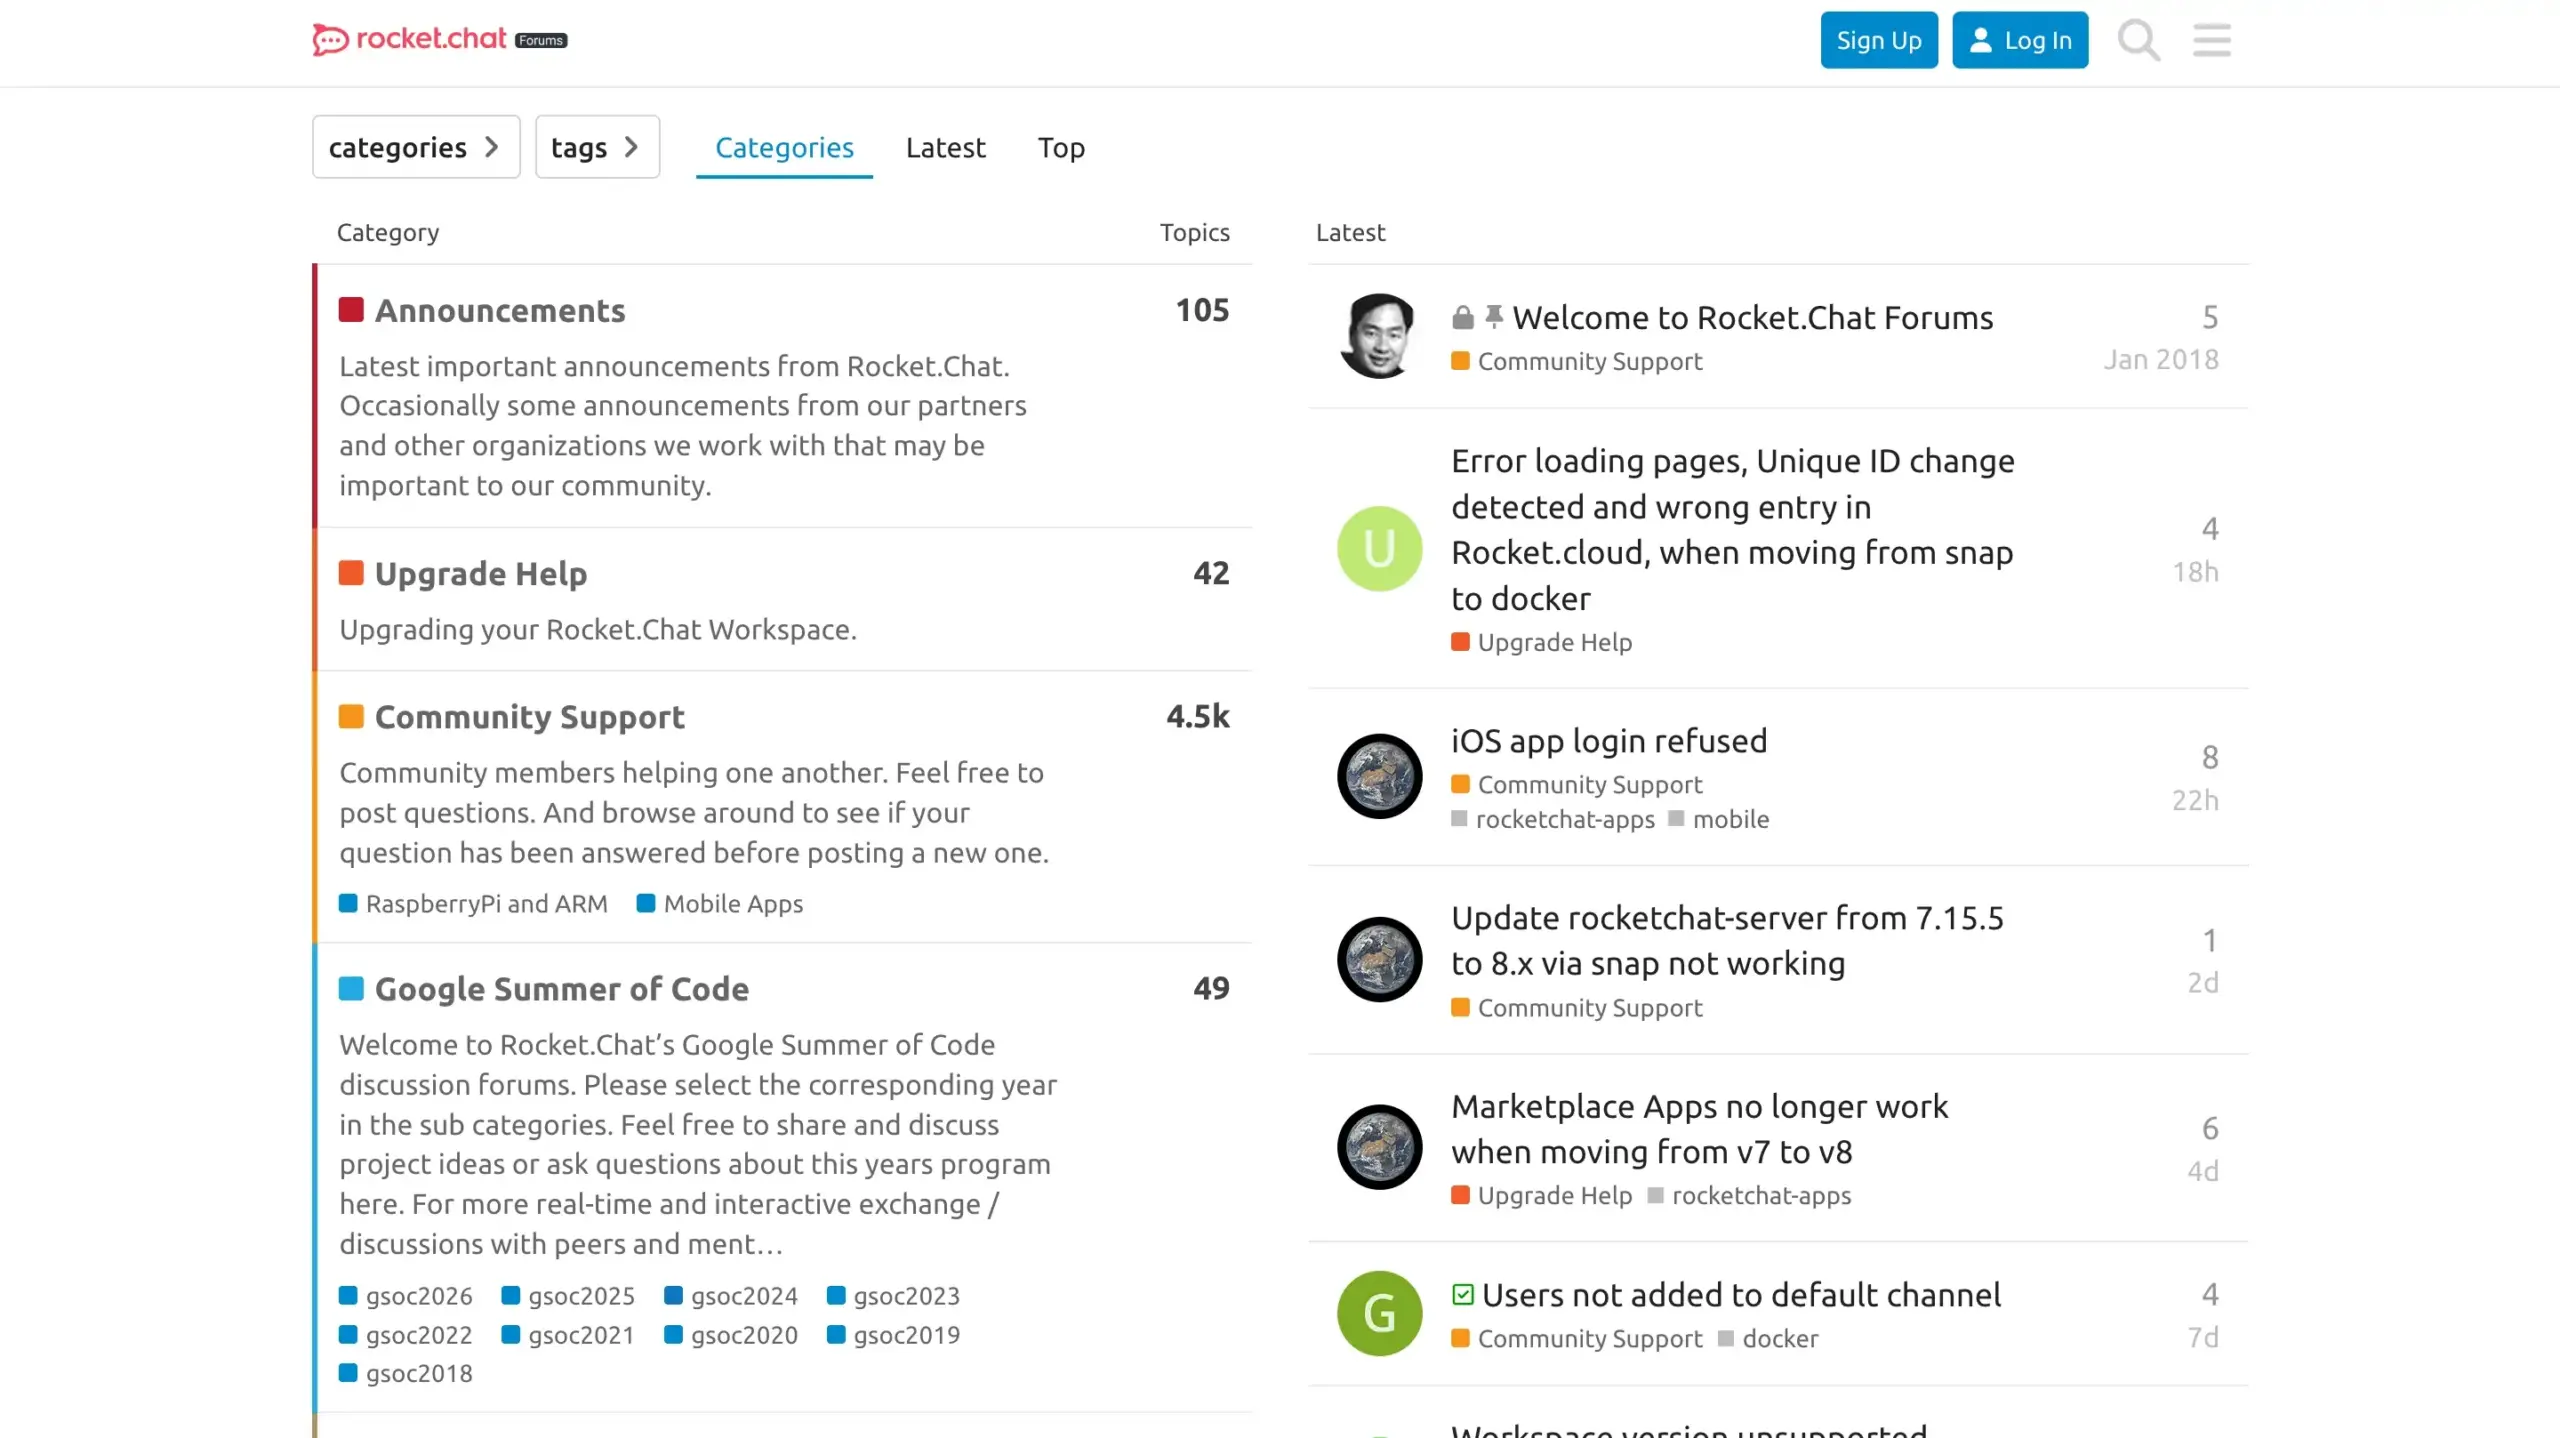Open the gsoc2025 subcategory
The image size is (2560, 1438).
coord(568,1296)
